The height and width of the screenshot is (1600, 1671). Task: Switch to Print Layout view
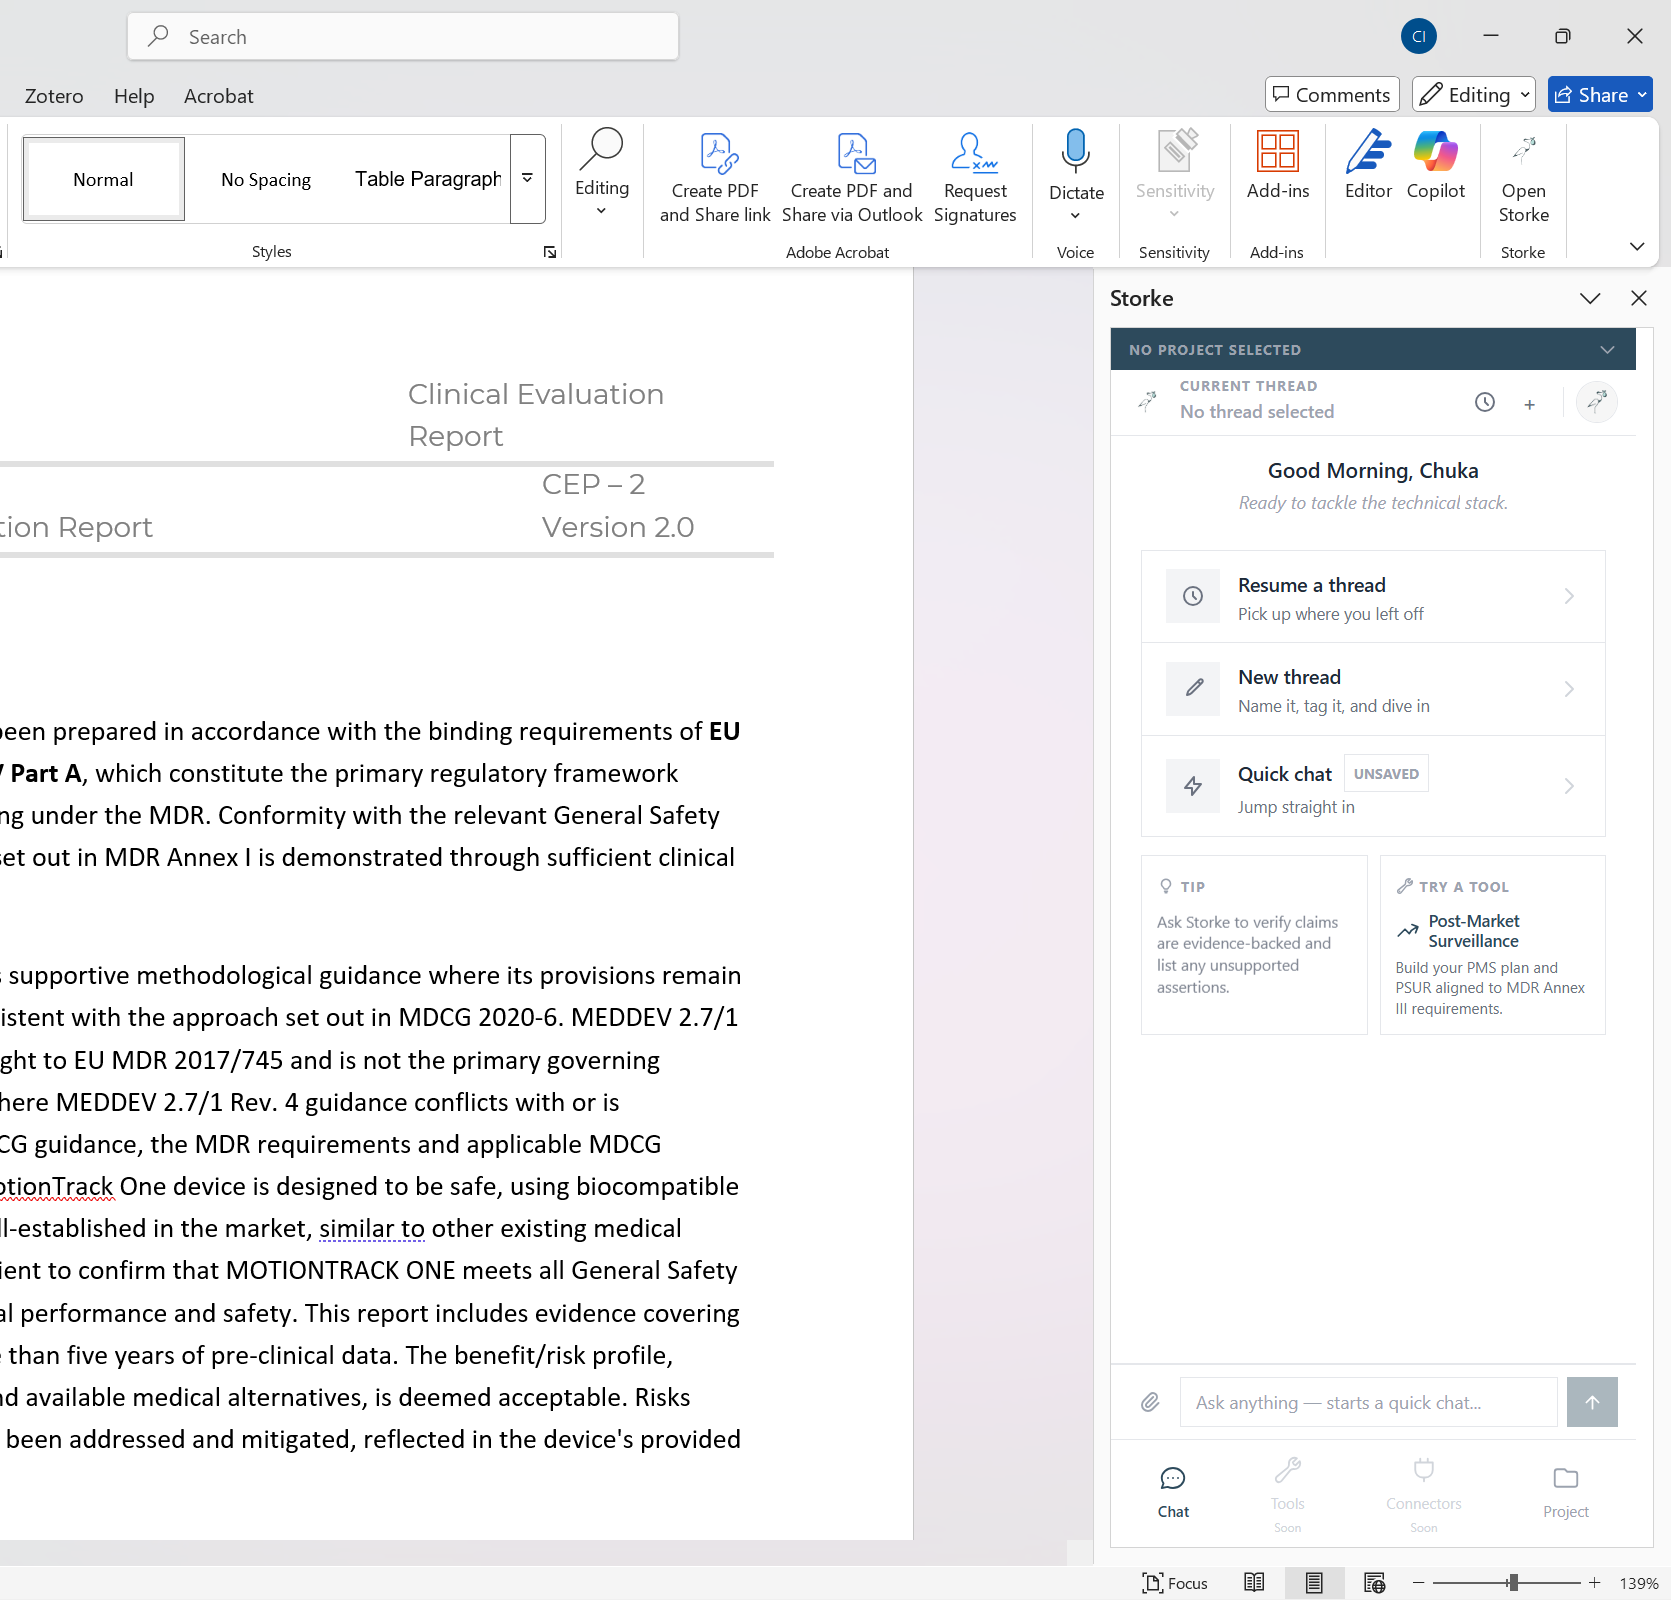pos(1314,1583)
